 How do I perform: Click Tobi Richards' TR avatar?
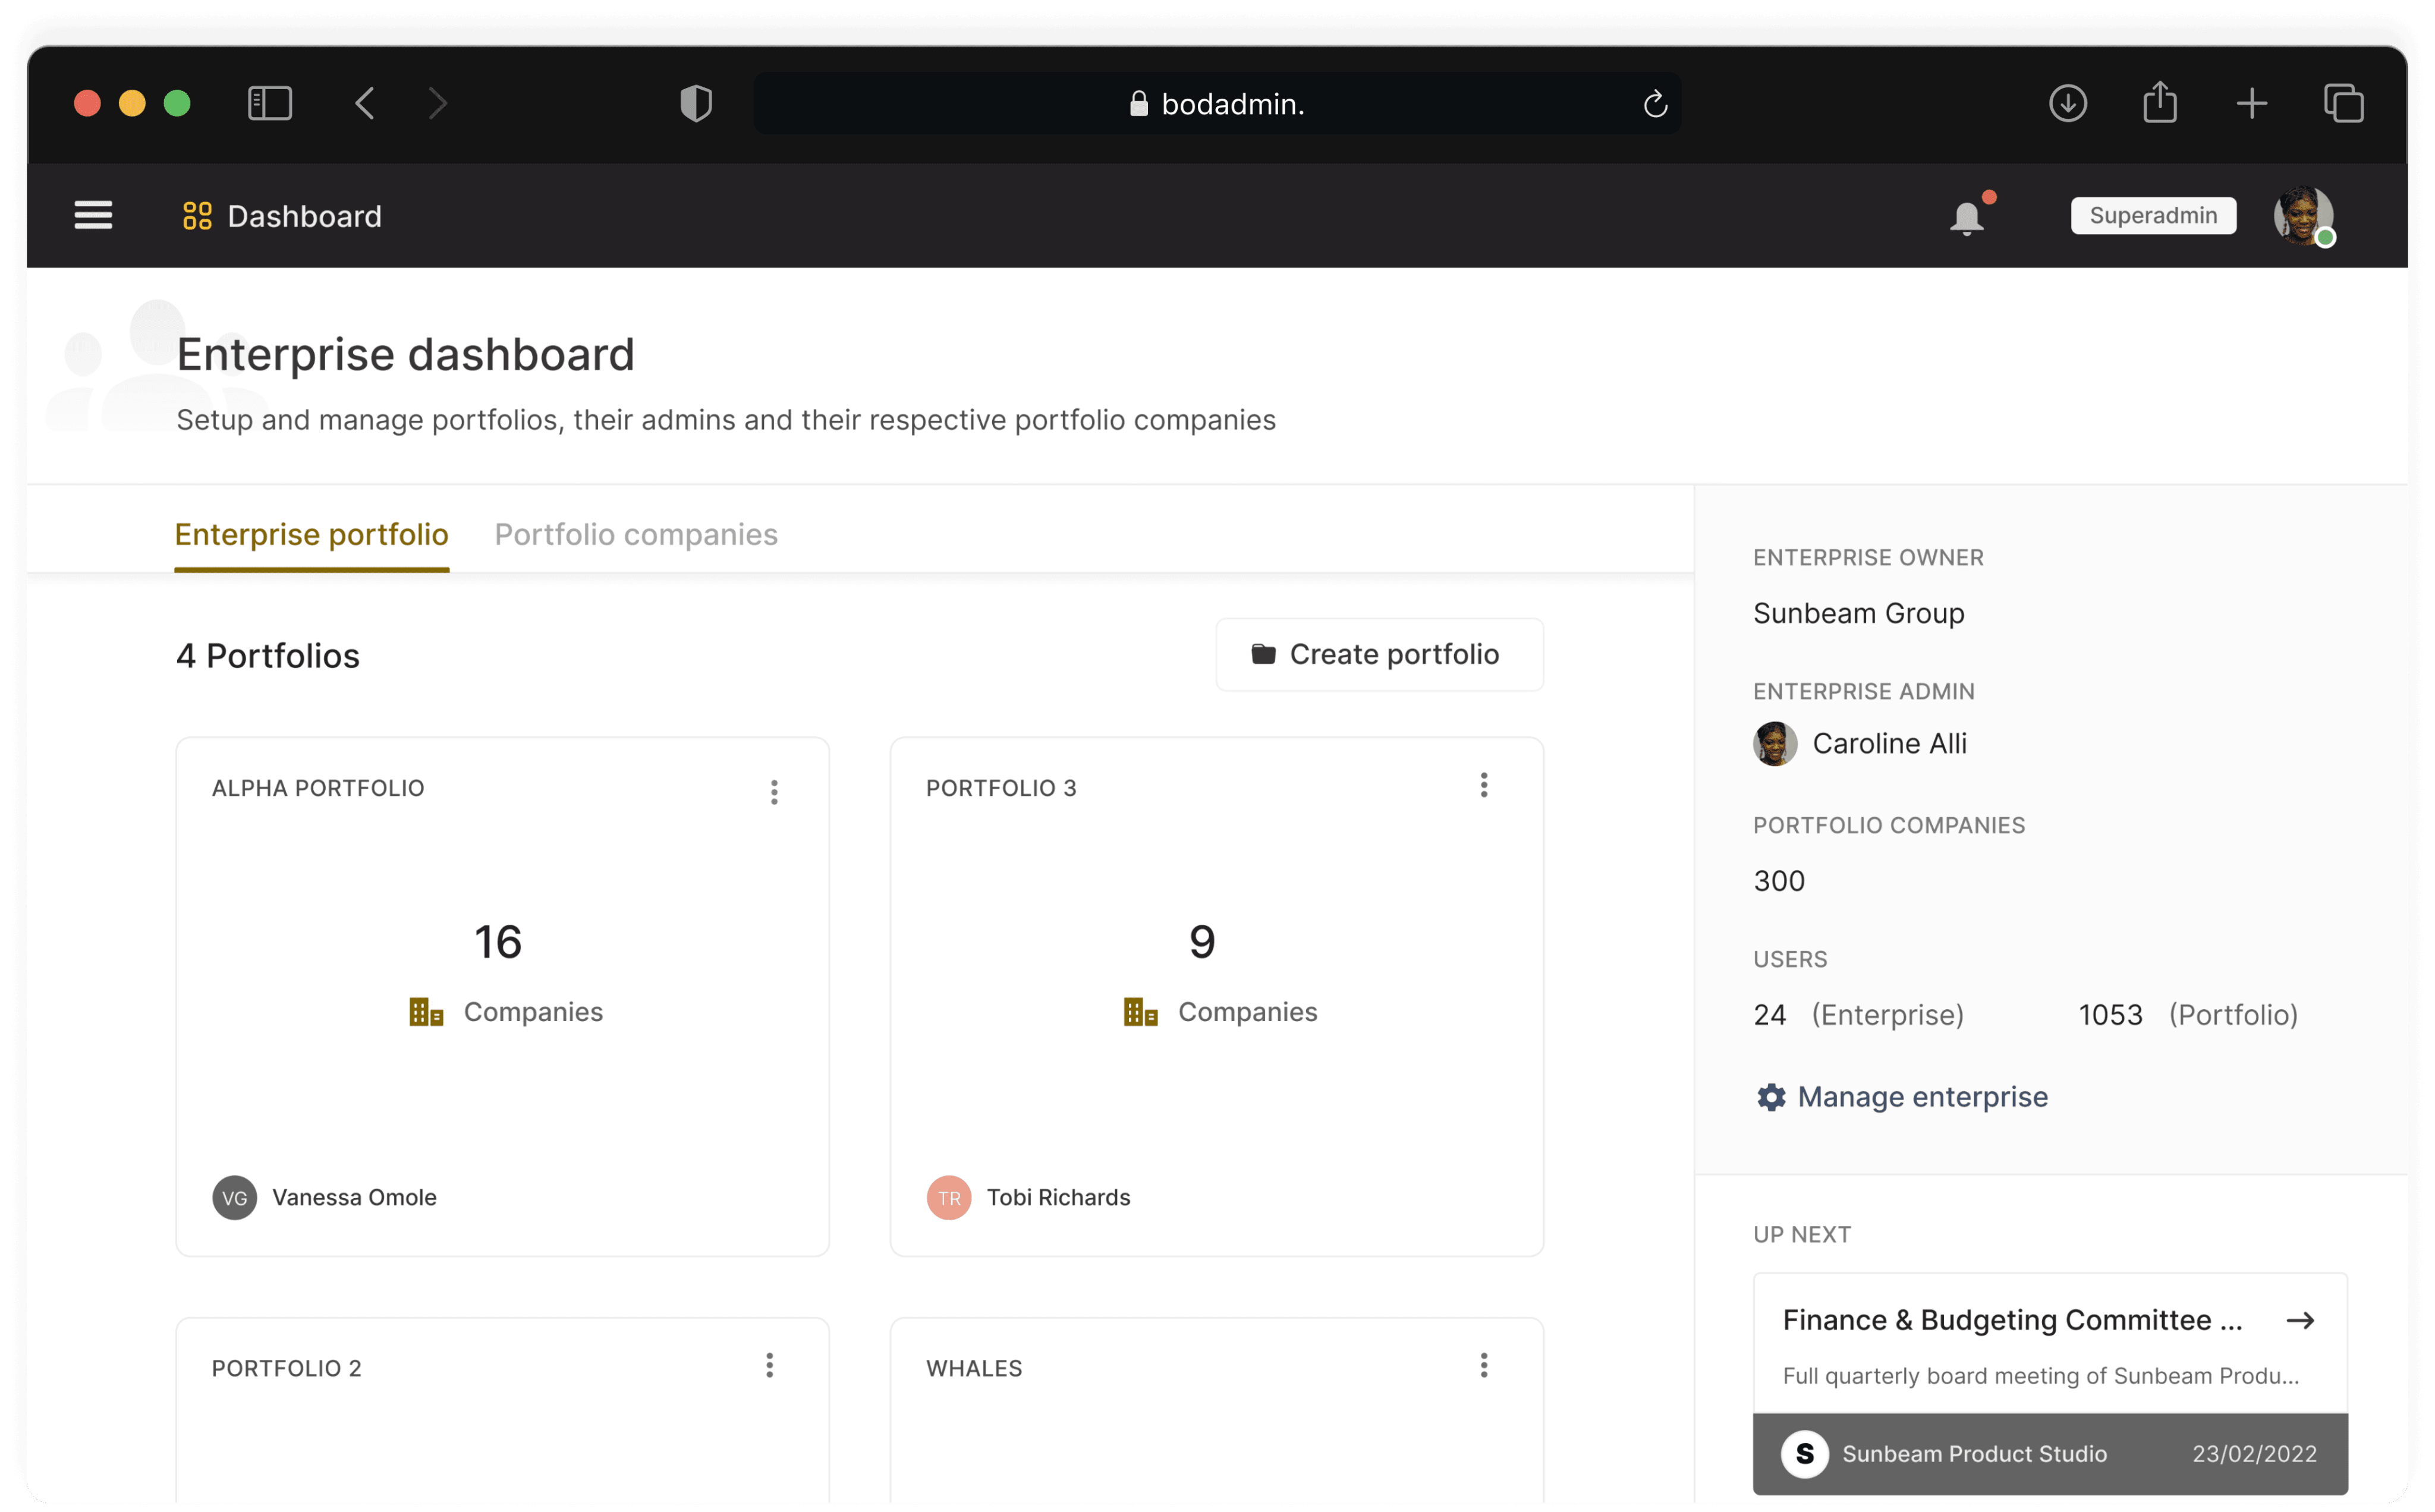[949, 1197]
